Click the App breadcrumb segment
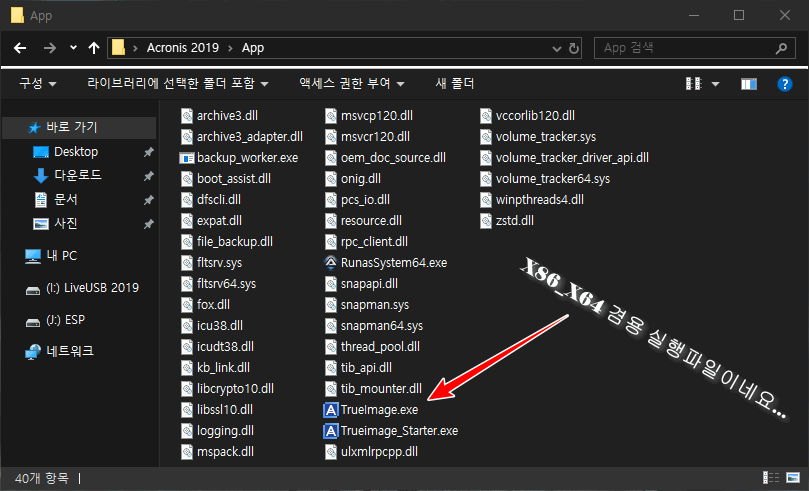Viewport: 809px width, 491px height. tap(253, 48)
